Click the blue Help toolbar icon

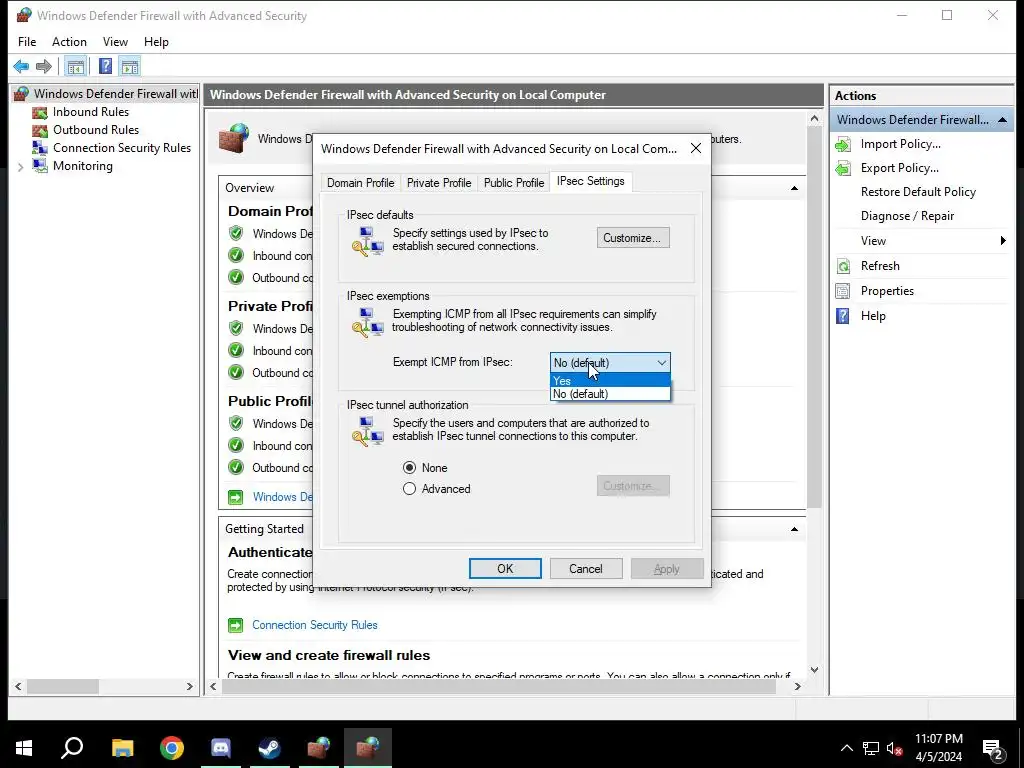[x=105, y=66]
